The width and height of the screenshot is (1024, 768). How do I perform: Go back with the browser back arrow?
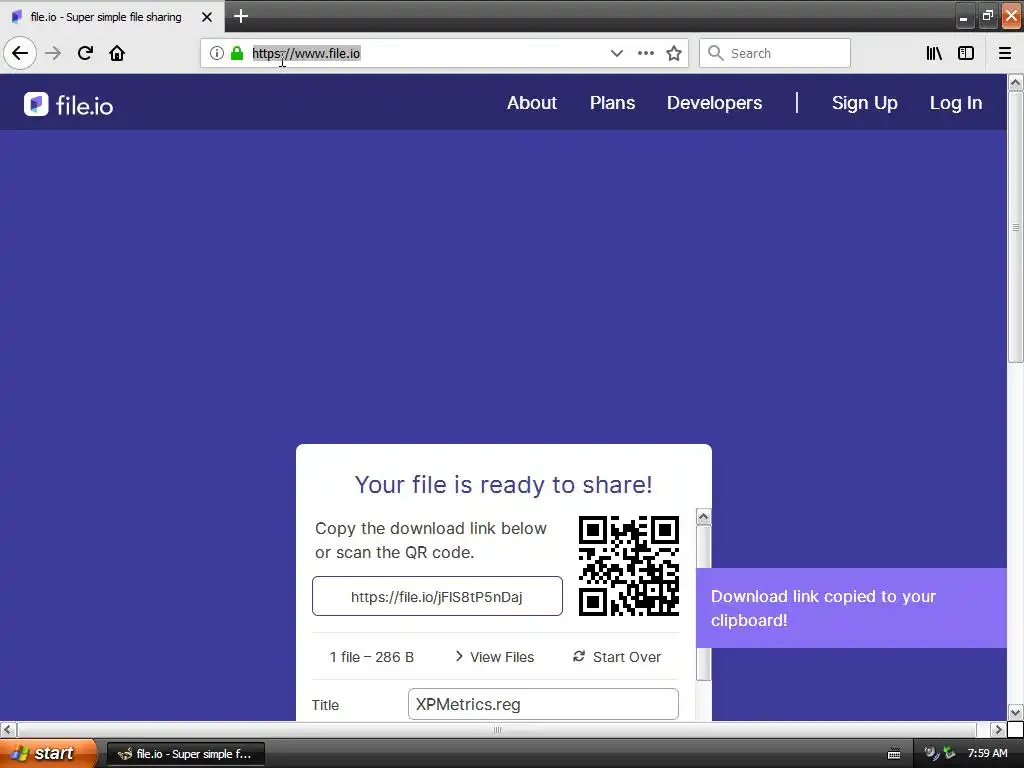tap(20, 53)
